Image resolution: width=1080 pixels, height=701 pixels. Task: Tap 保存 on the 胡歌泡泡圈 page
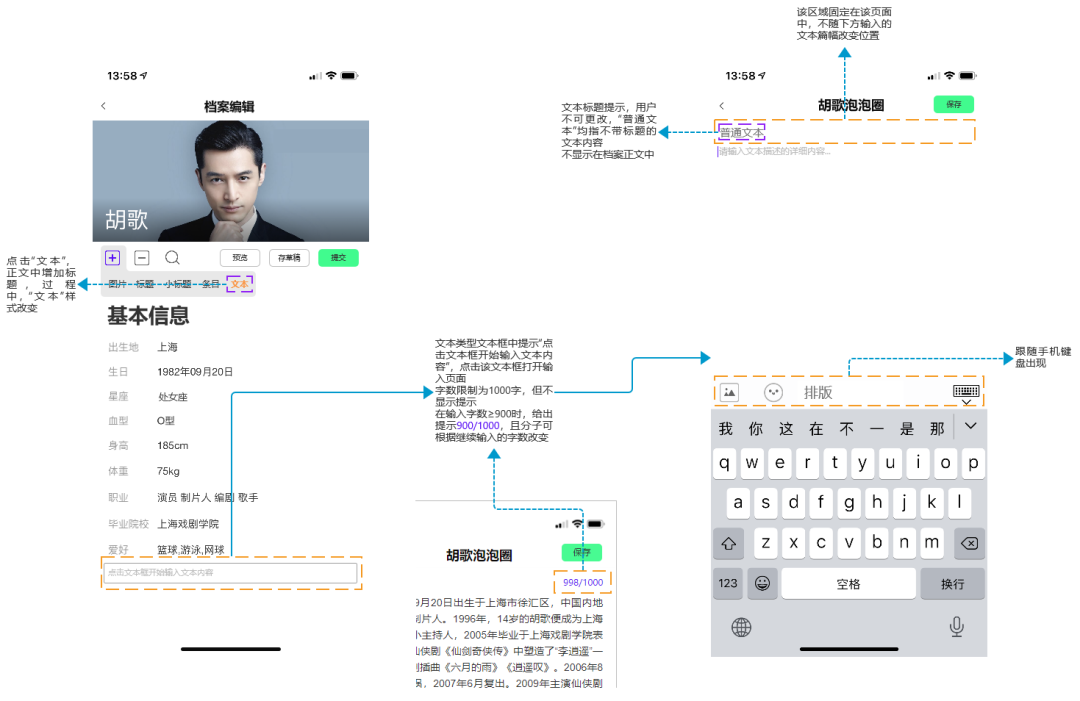click(x=953, y=104)
